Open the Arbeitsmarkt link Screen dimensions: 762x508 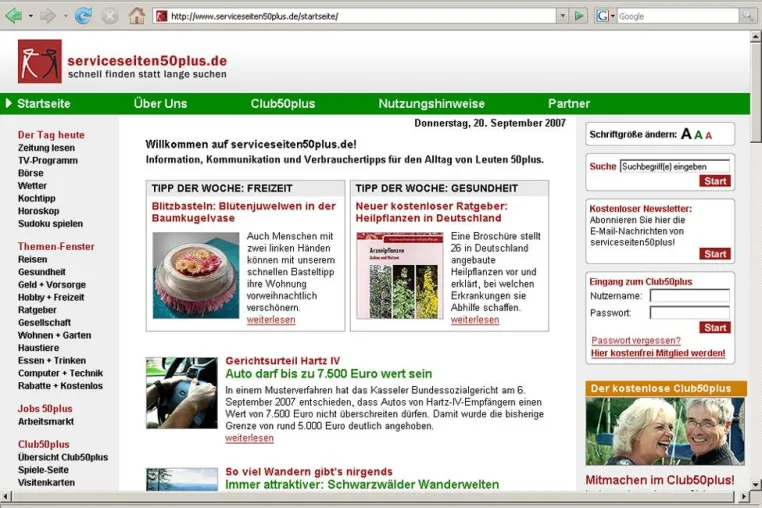tap(46, 422)
